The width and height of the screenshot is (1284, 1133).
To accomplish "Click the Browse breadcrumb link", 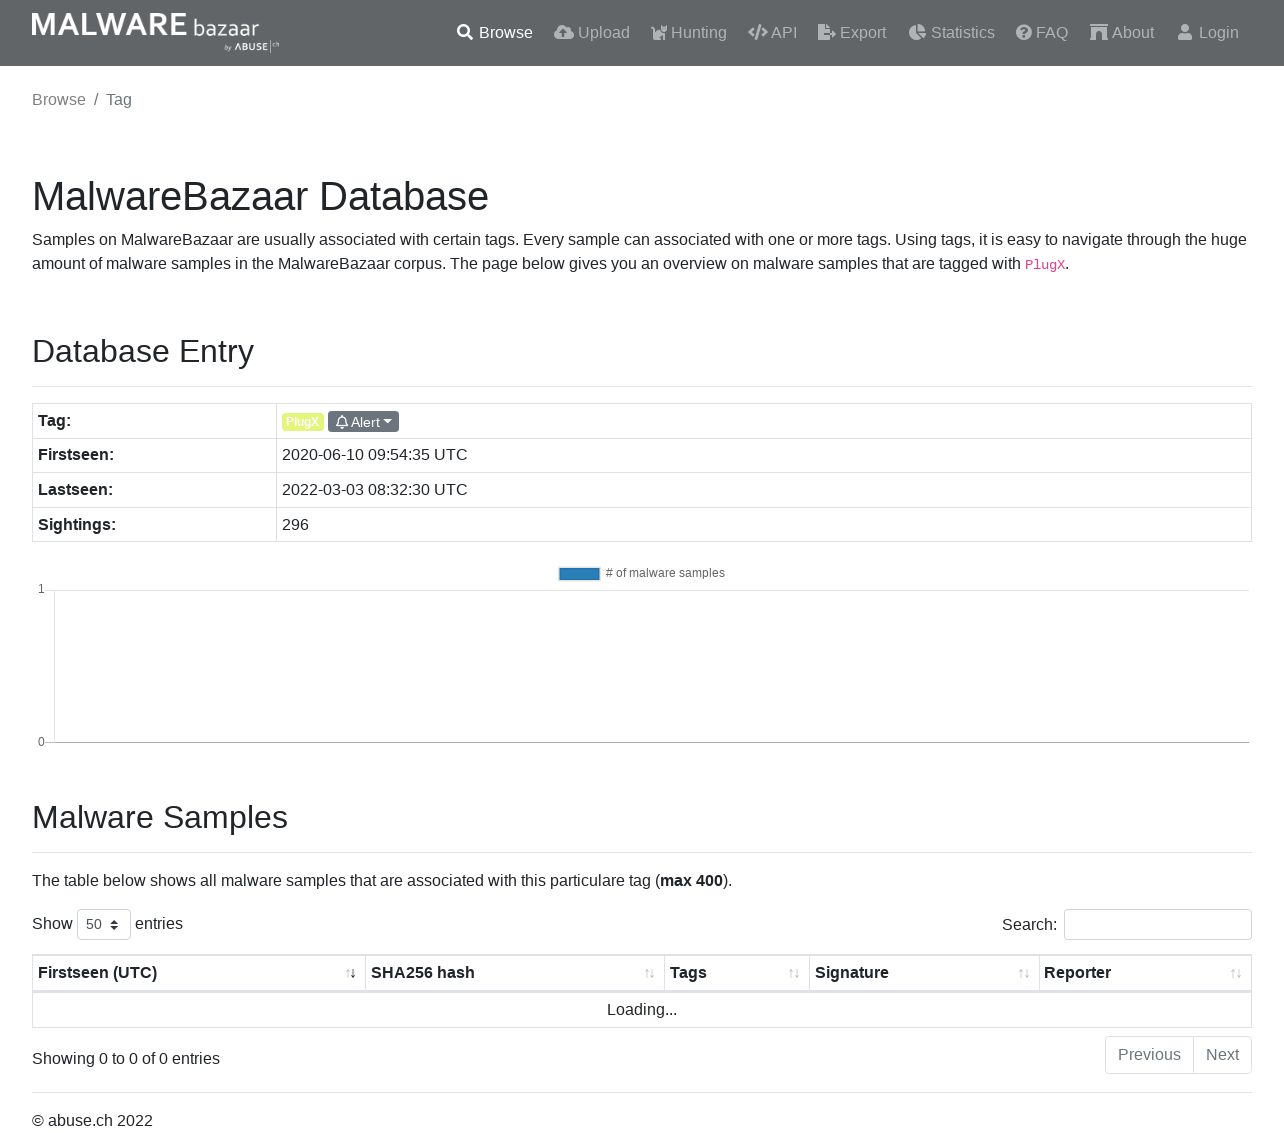I will coord(59,100).
